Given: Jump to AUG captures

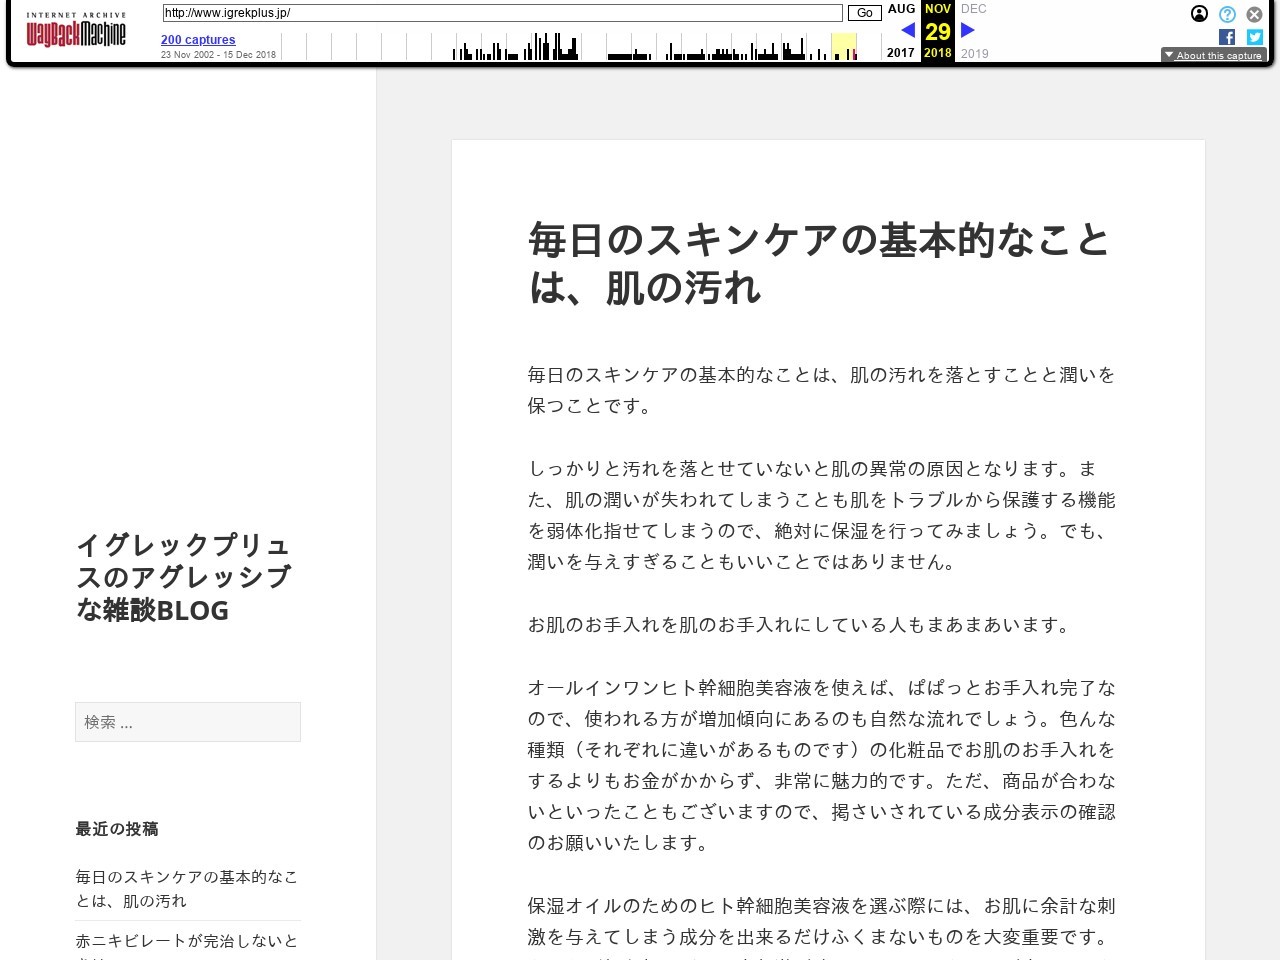Looking at the screenshot, I should coord(901,9).
